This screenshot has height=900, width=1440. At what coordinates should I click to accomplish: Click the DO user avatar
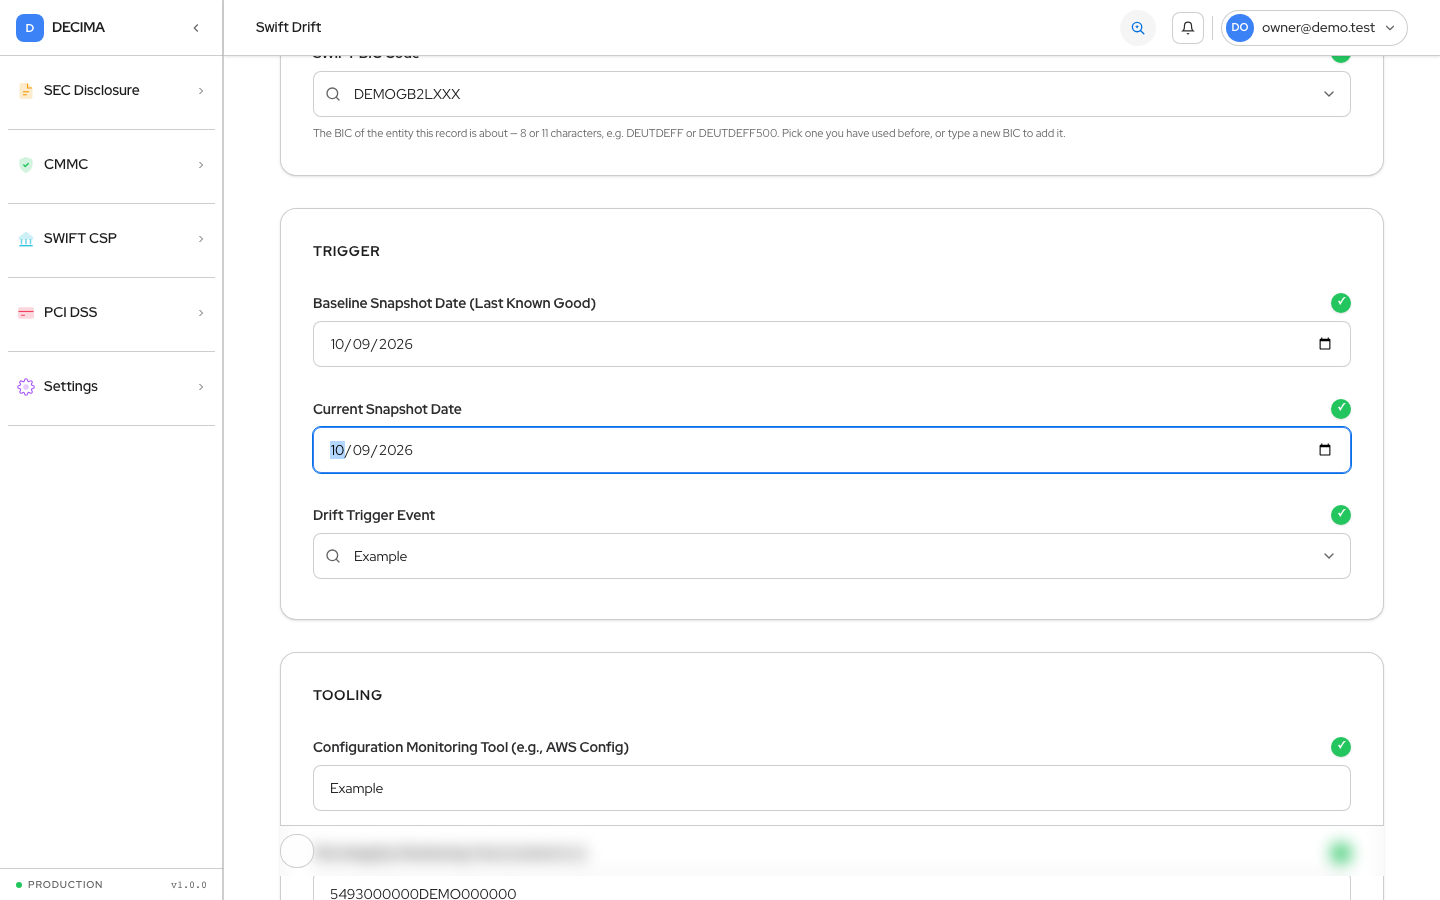click(1240, 28)
